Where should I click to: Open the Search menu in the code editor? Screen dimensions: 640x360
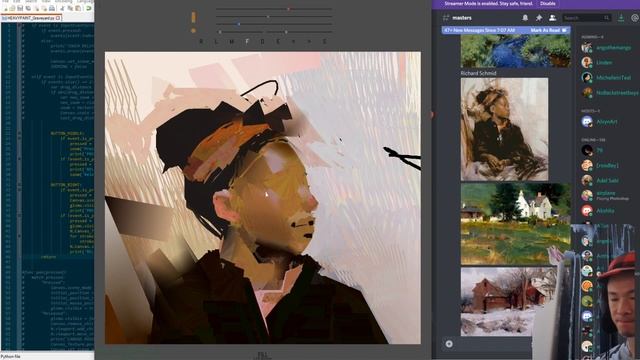coord(31,2)
